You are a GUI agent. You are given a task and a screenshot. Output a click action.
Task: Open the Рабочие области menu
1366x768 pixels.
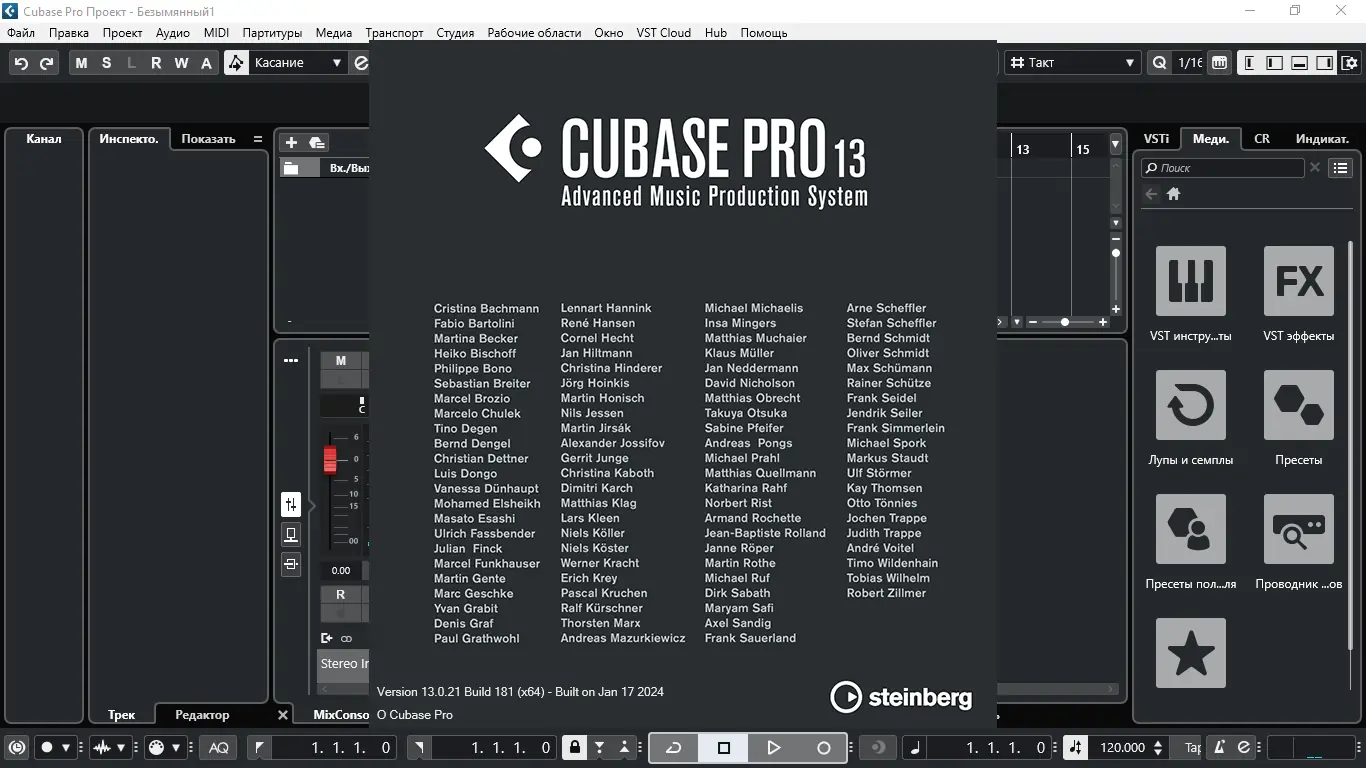point(534,33)
